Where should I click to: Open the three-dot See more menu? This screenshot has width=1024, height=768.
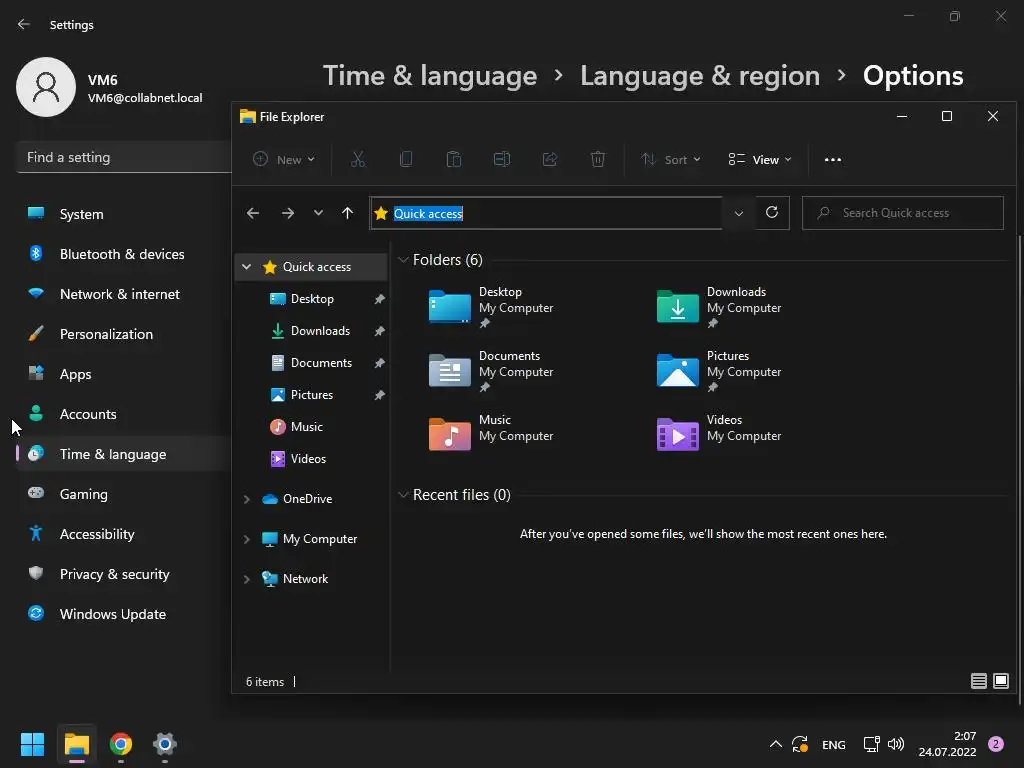(833, 159)
